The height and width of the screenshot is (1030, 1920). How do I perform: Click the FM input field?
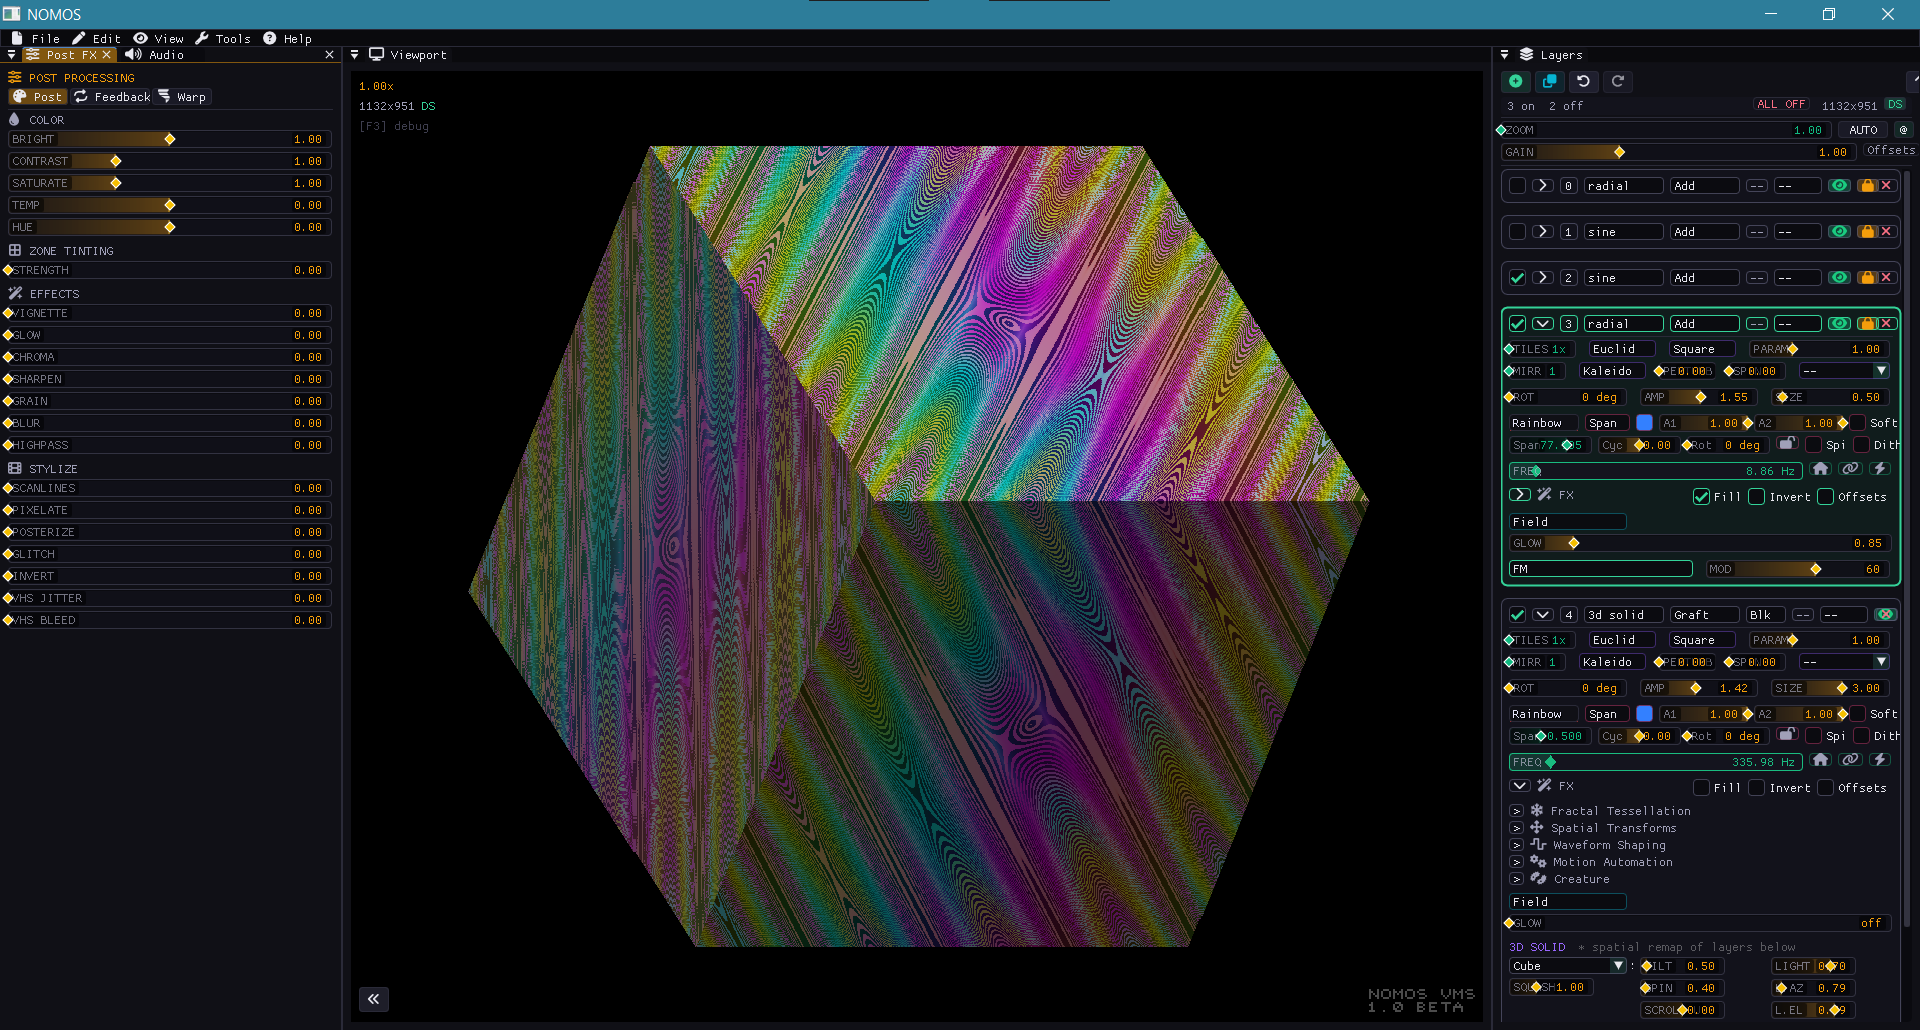point(1600,568)
